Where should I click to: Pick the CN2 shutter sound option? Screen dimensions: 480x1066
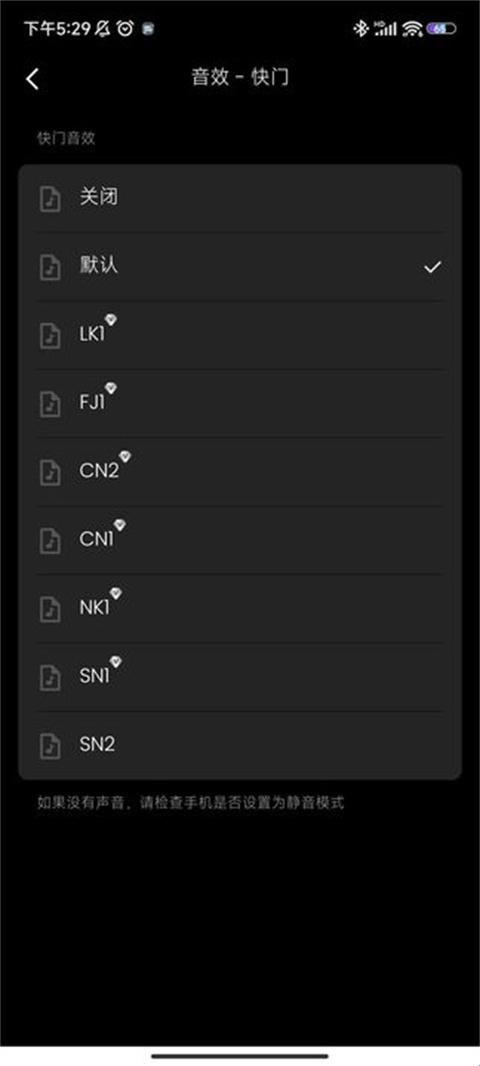coord(240,472)
